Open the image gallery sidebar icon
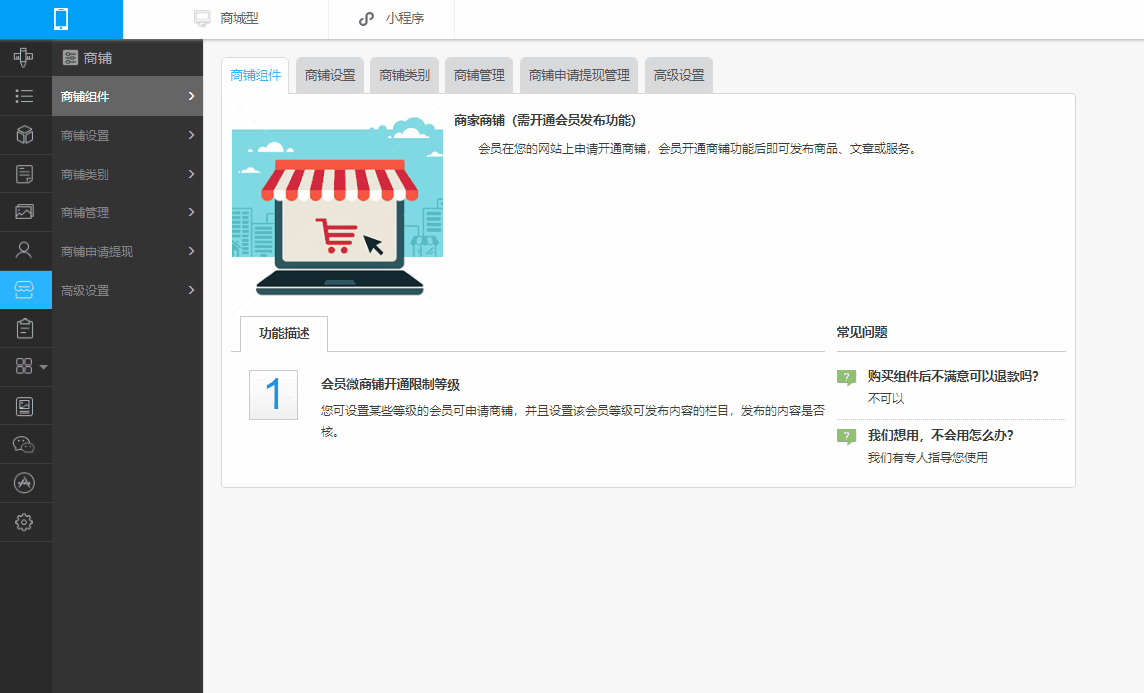The width and height of the screenshot is (1144, 693). pyautogui.click(x=24, y=212)
